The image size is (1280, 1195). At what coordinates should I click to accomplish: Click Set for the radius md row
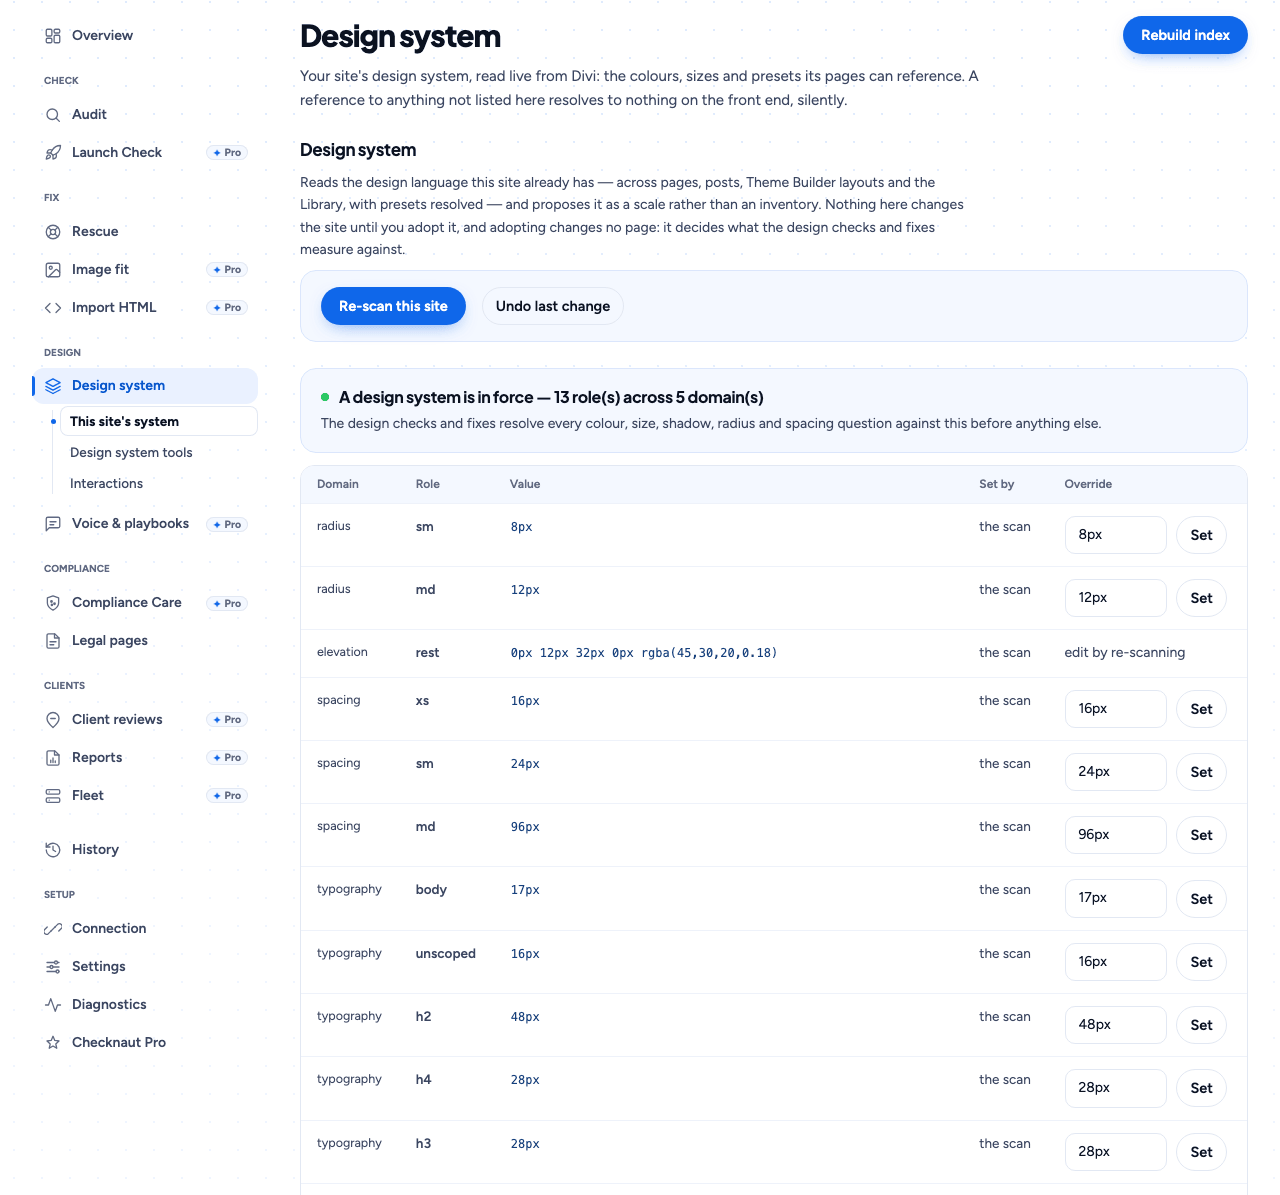pos(1201,598)
